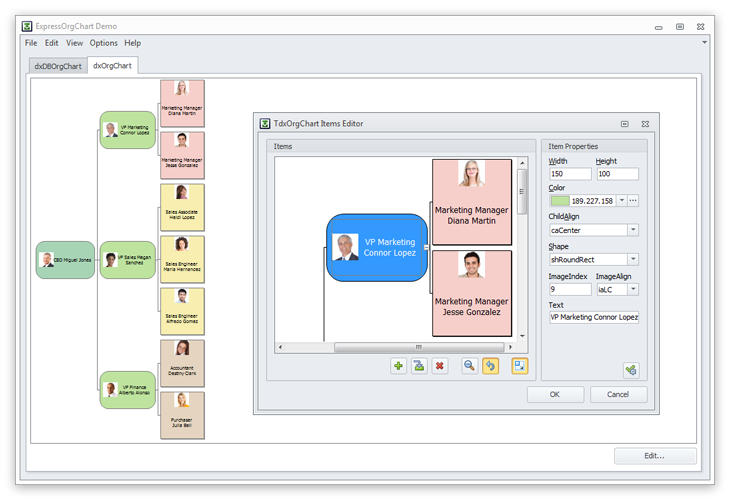Screen dimensions: 730x500
Task: Select Sales Engineer Maria Hernandez node
Action: point(182,259)
